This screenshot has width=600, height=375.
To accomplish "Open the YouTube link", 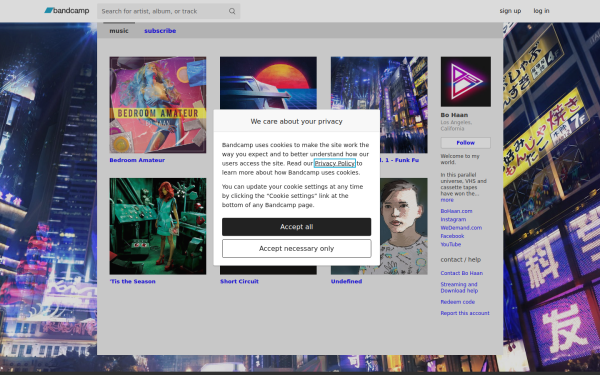I will click(451, 244).
